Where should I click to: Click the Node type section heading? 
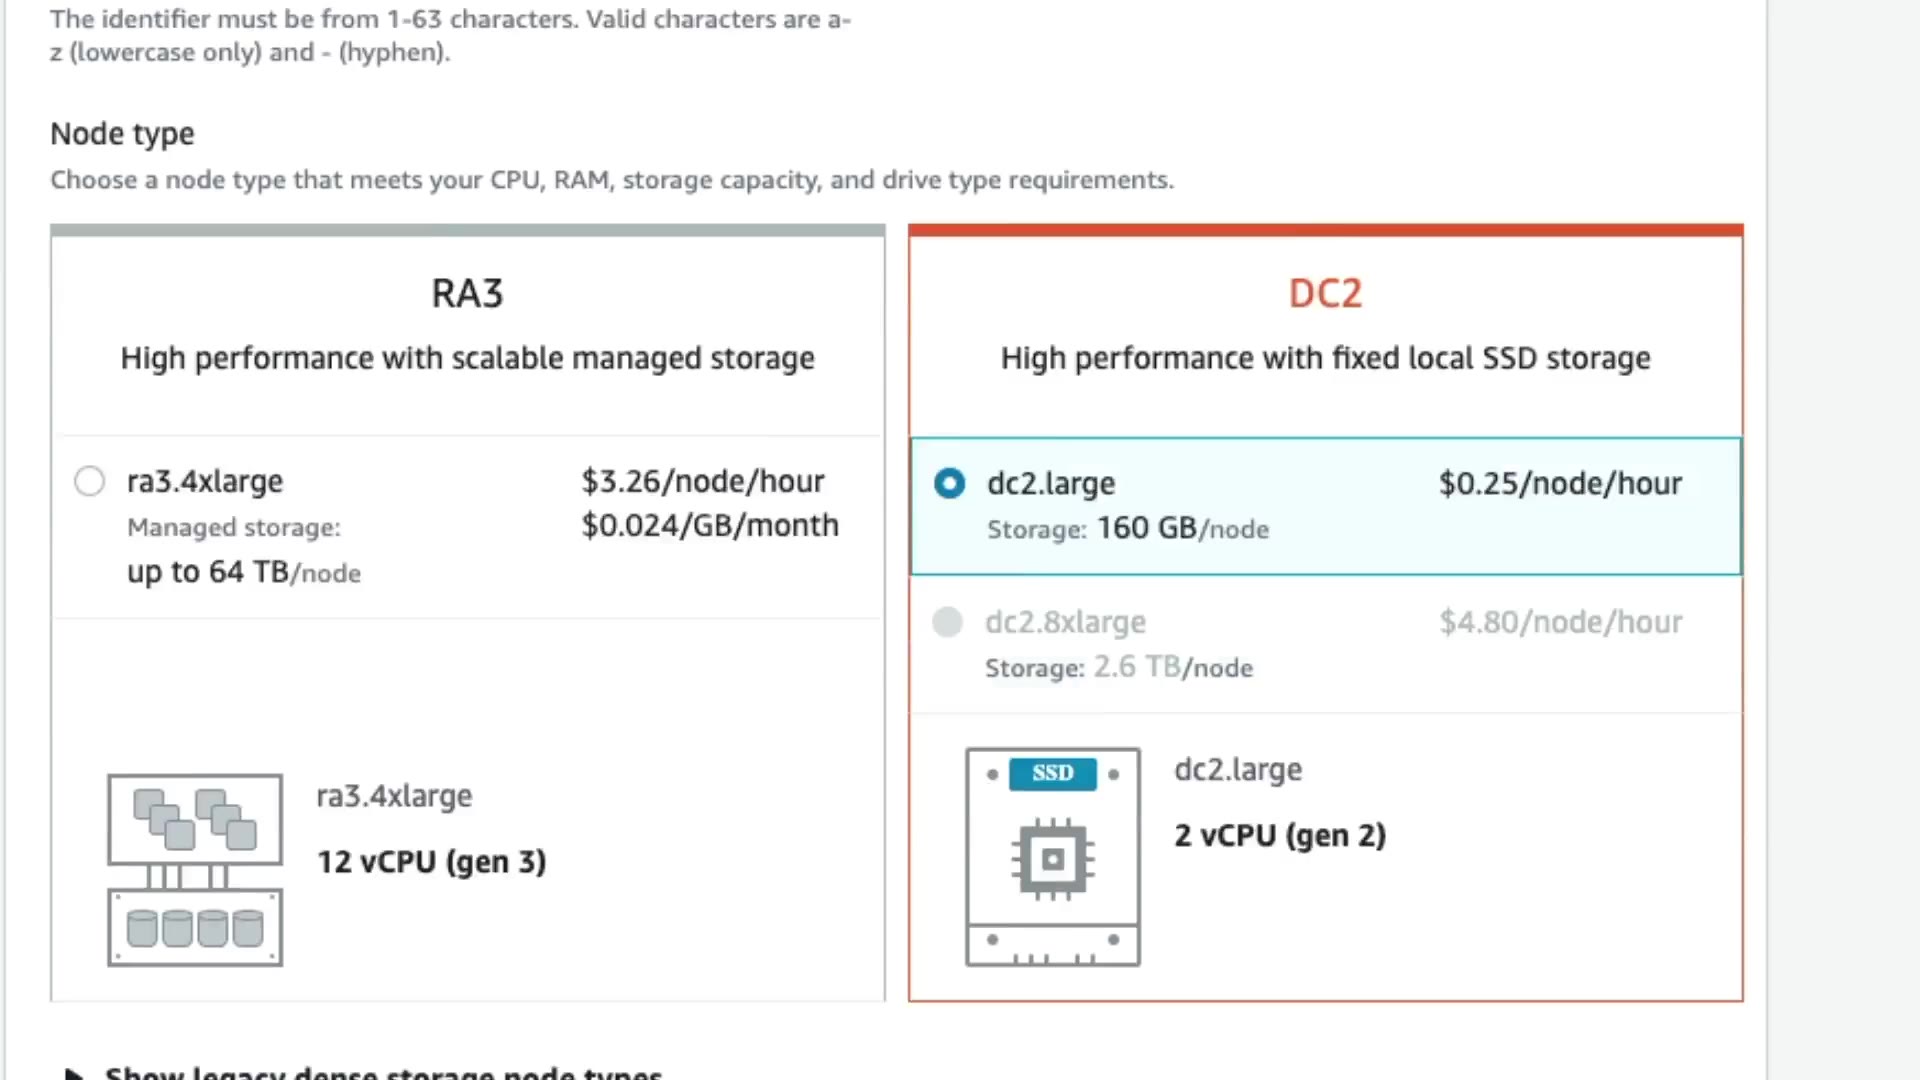(x=122, y=133)
